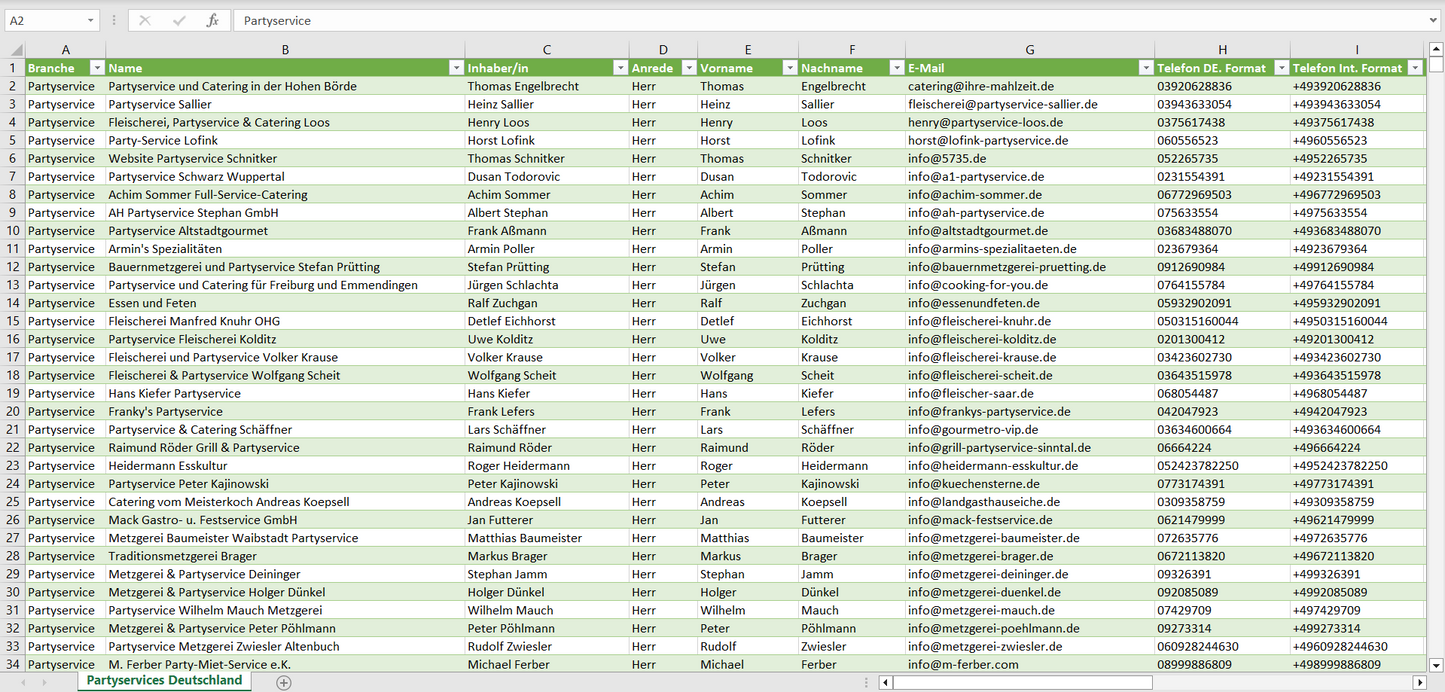Open the E-Mail column filter dropdown

click(1145, 68)
